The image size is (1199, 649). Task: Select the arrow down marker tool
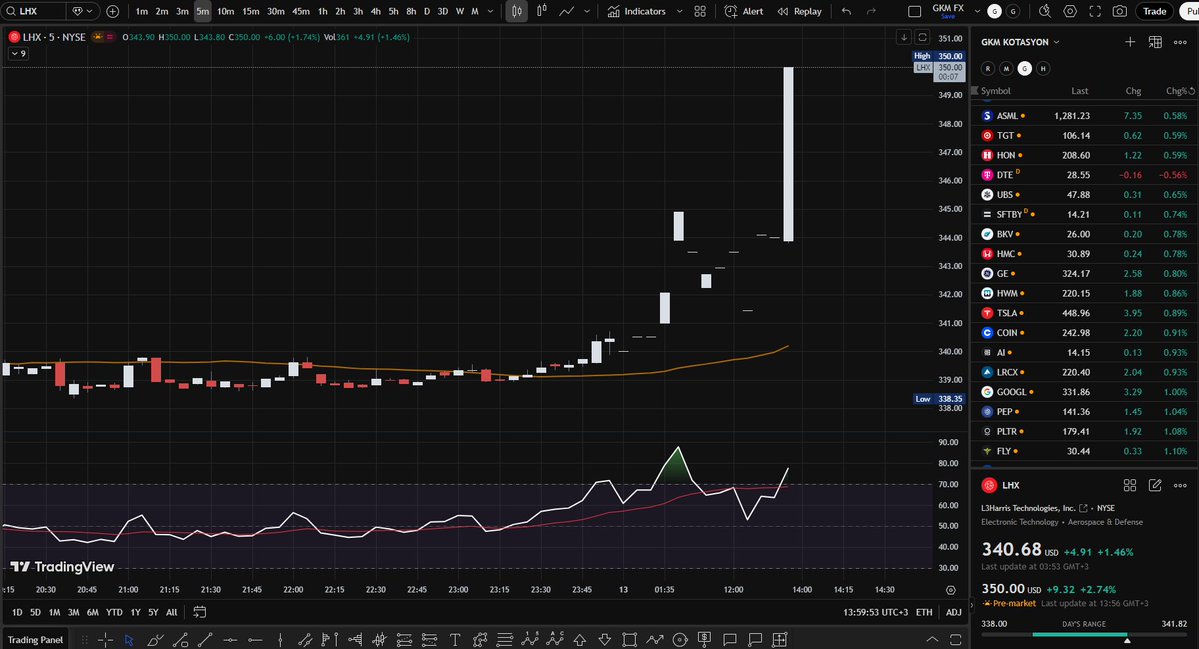tap(604, 640)
